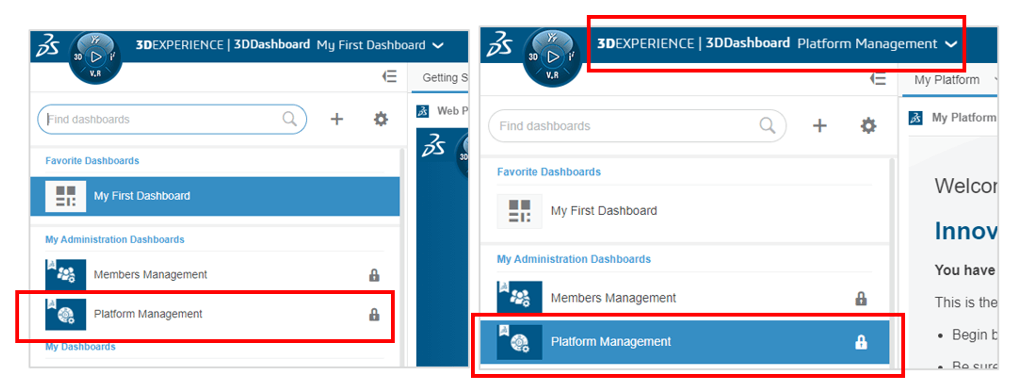Click My Administration Dashboards heading in left window
Viewport: 1013px width, 388px height.
[x=115, y=240]
